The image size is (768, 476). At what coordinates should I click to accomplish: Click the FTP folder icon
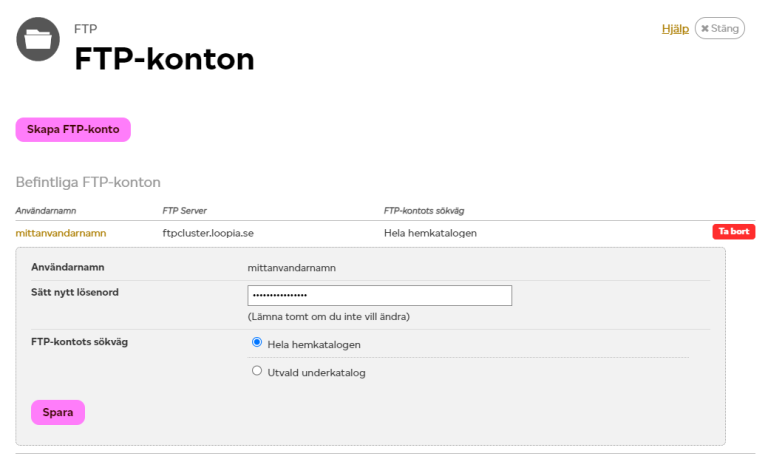coord(38,39)
